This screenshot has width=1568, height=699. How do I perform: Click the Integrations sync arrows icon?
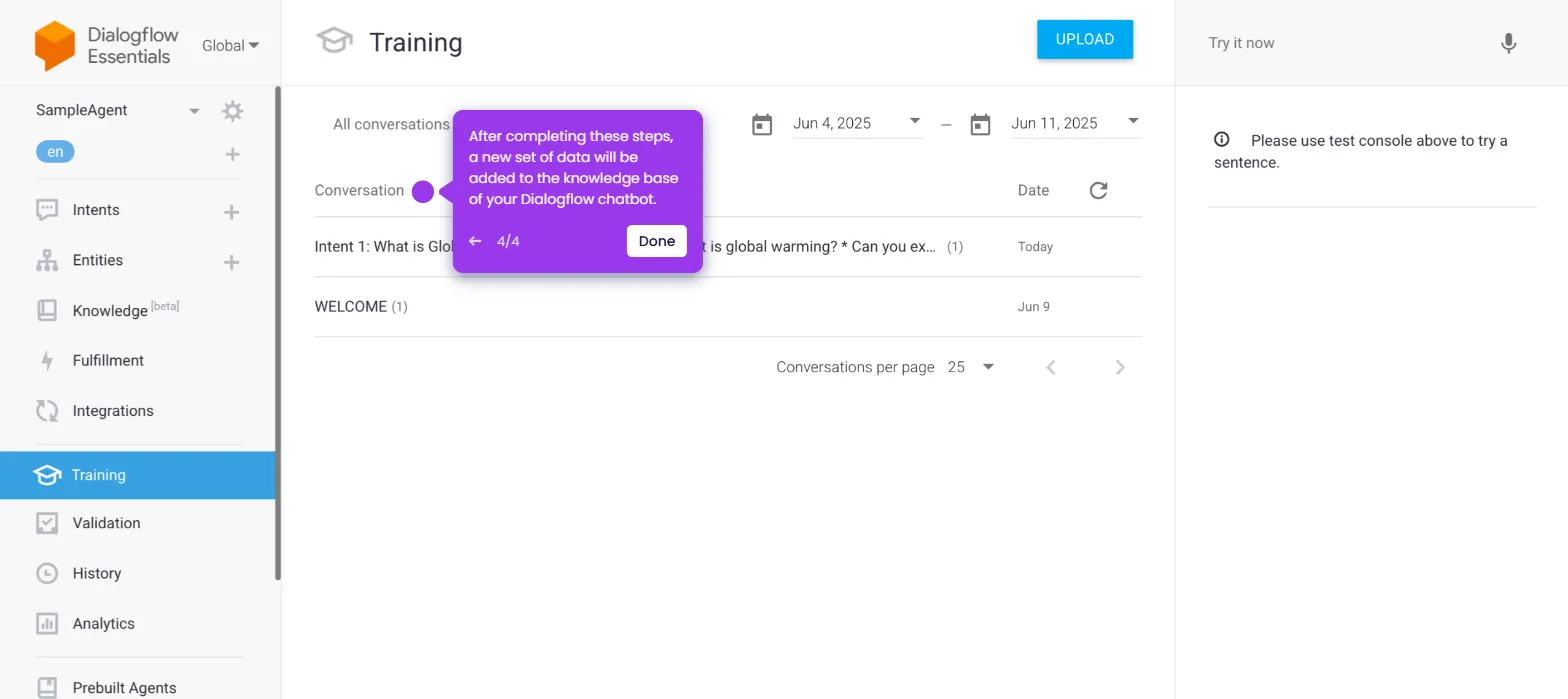47,411
